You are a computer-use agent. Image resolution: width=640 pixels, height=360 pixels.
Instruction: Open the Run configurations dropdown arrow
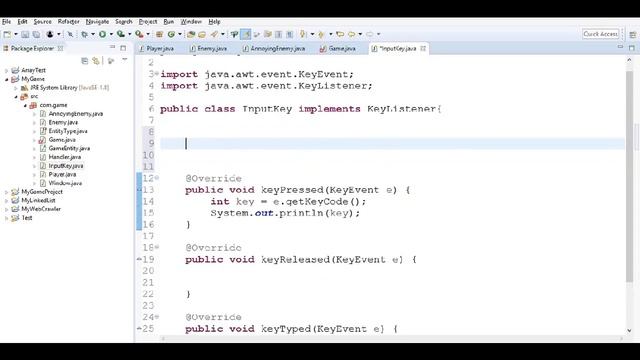click(x=111, y=34)
